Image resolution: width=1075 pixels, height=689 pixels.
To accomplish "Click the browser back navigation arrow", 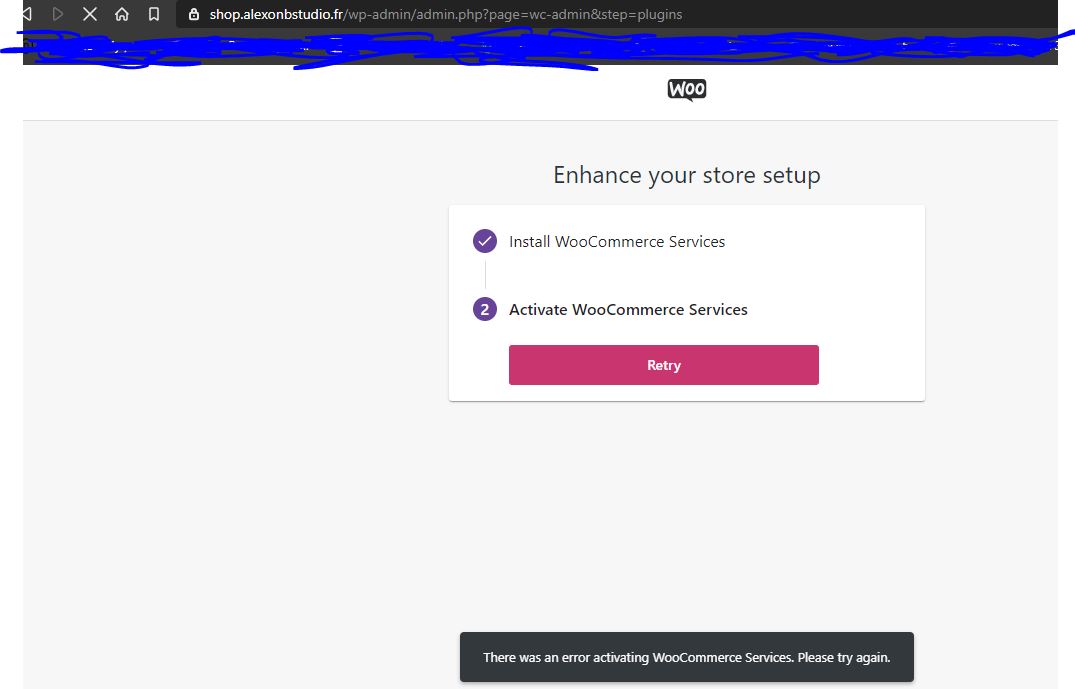I will point(25,14).
